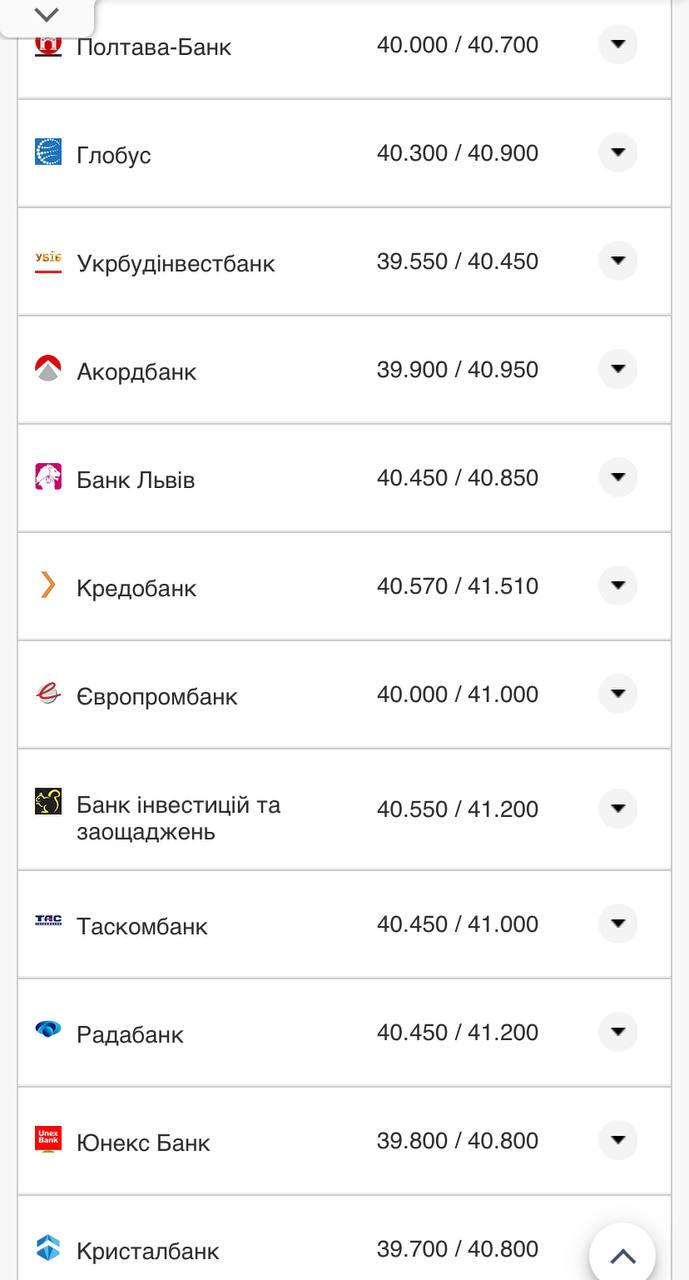Click the Таскомбанк logo icon
Viewport: 689px width, 1280px height.
48,922
